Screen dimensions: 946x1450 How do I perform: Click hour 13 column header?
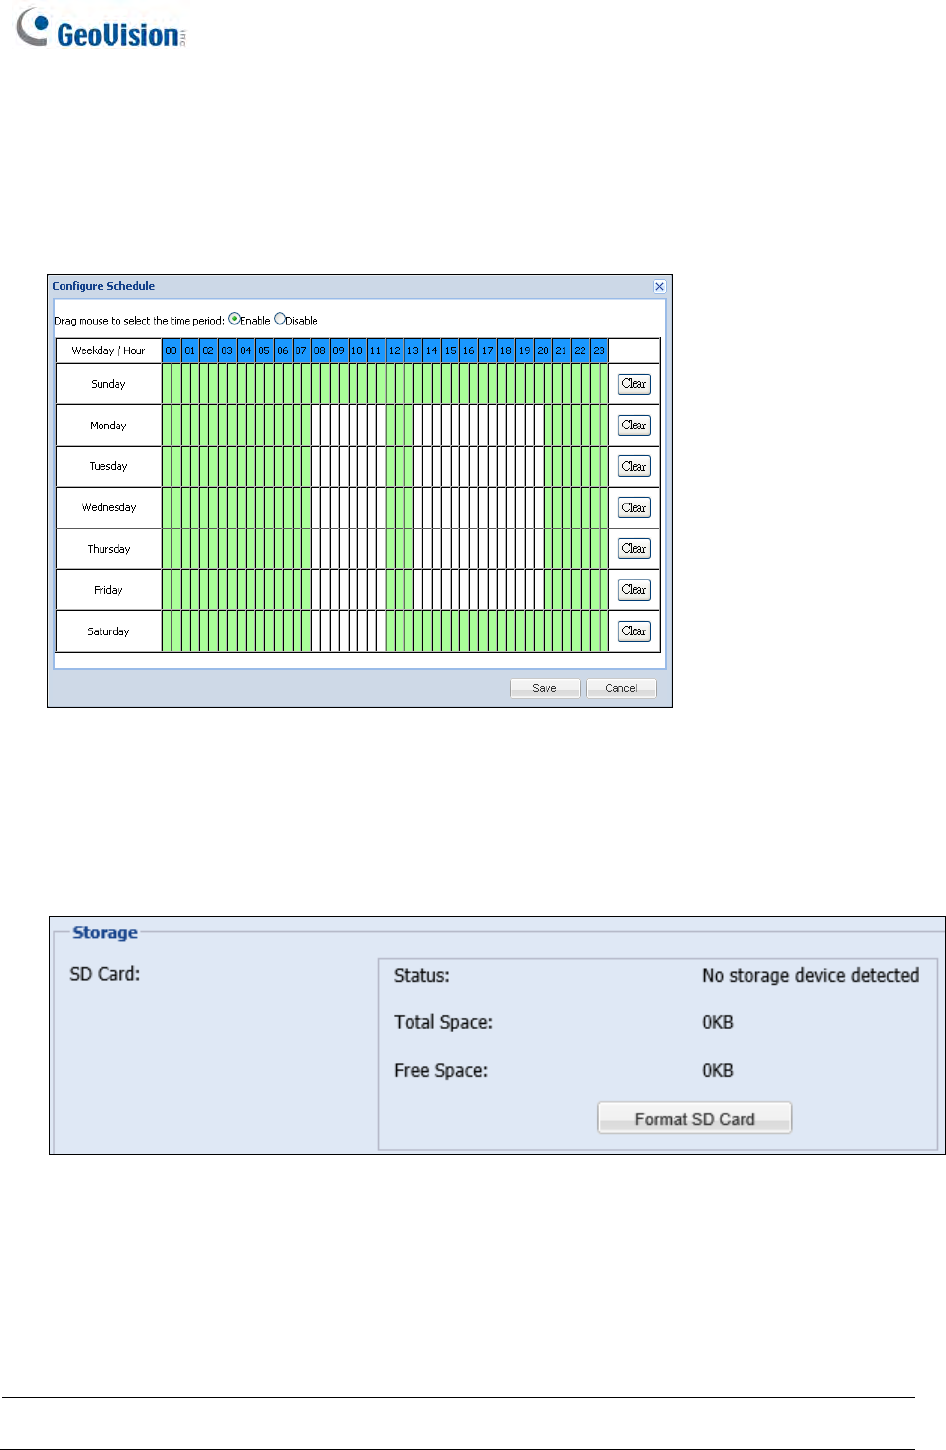413,351
